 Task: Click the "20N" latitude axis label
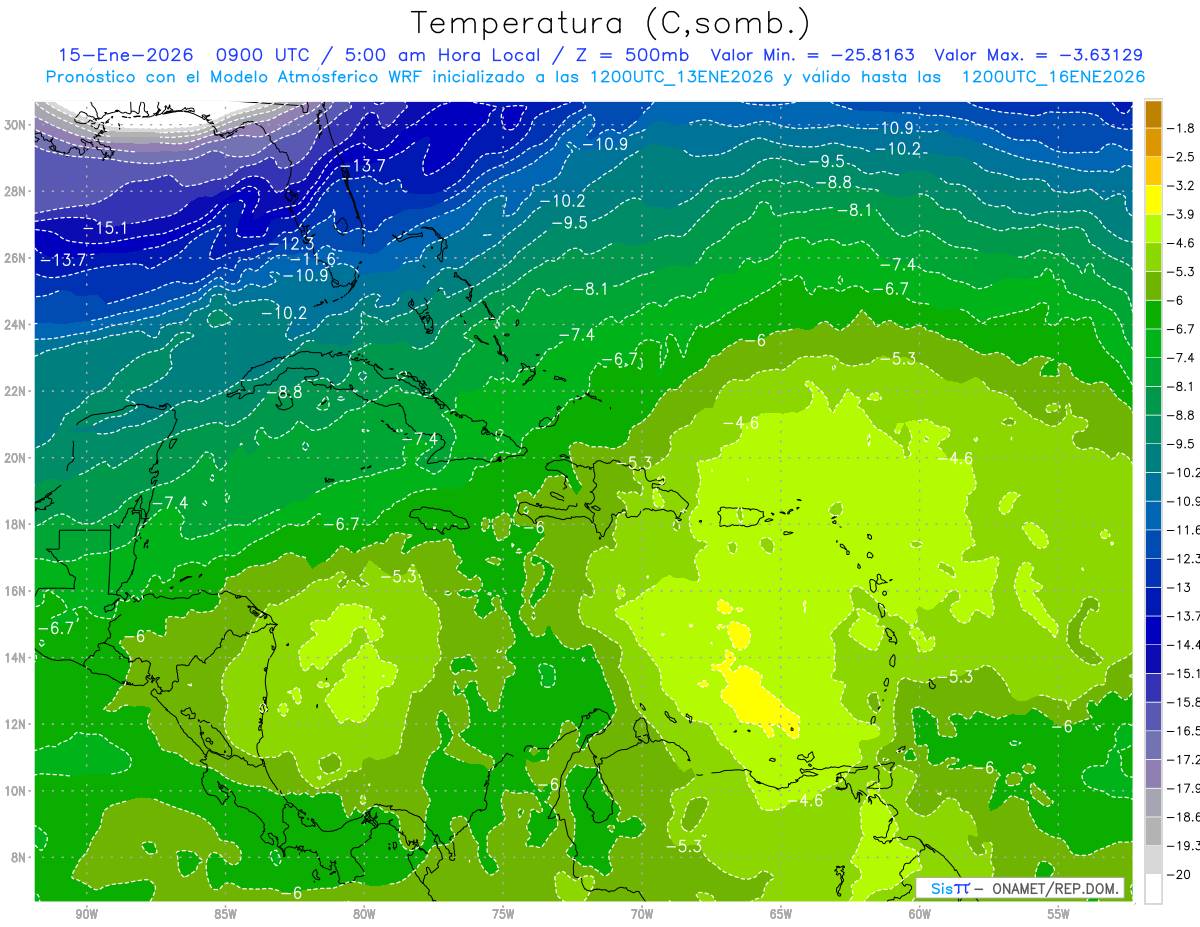[x=16, y=457]
